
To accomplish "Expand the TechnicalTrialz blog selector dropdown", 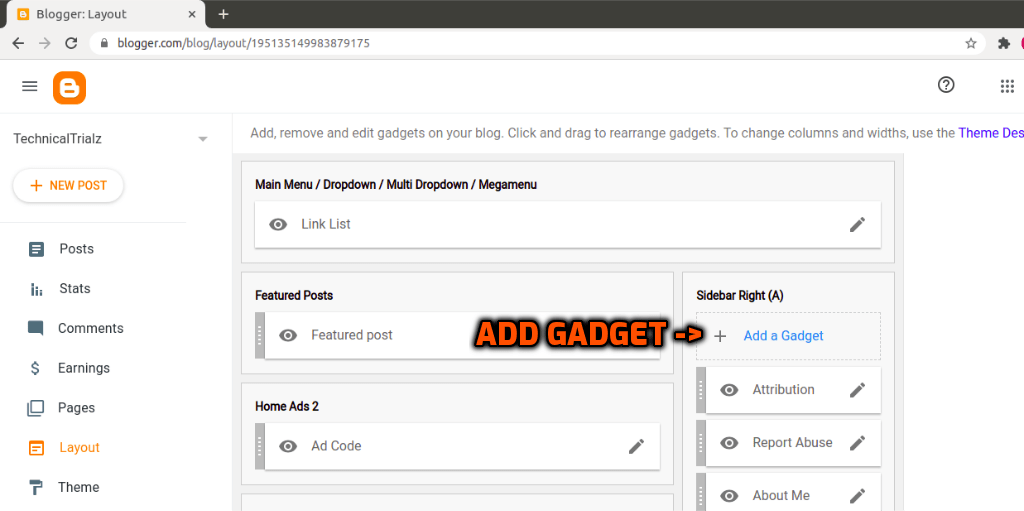I will click(202, 139).
